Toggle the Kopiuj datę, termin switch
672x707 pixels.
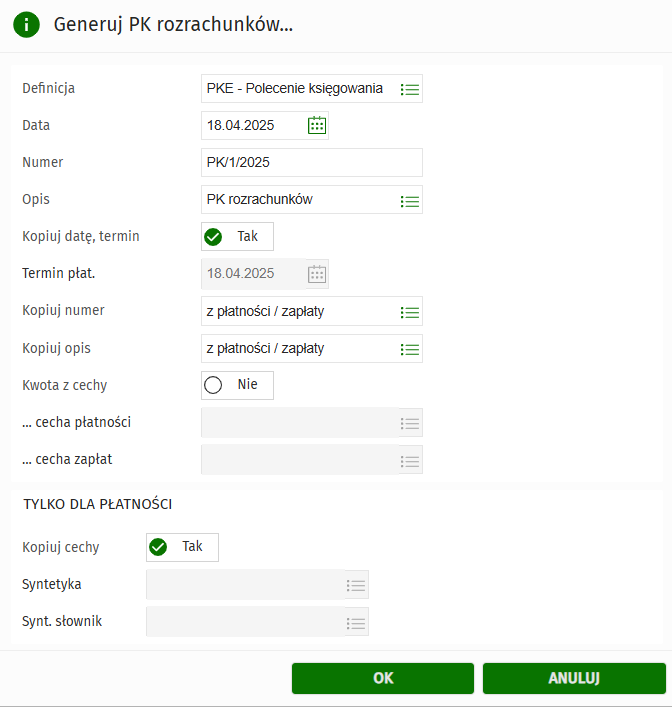237,237
